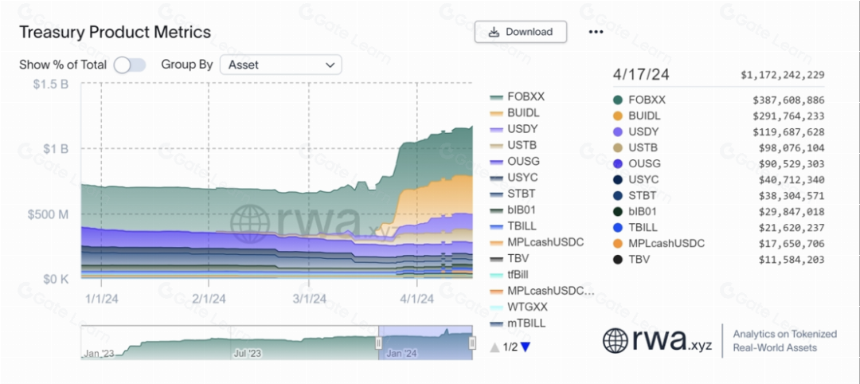Click the purple USDY dot in summary

pos(618,132)
